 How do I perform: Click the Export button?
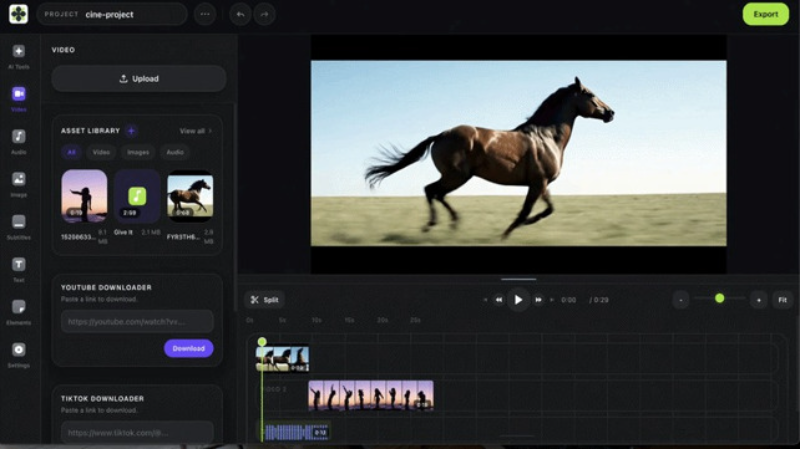(765, 14)
